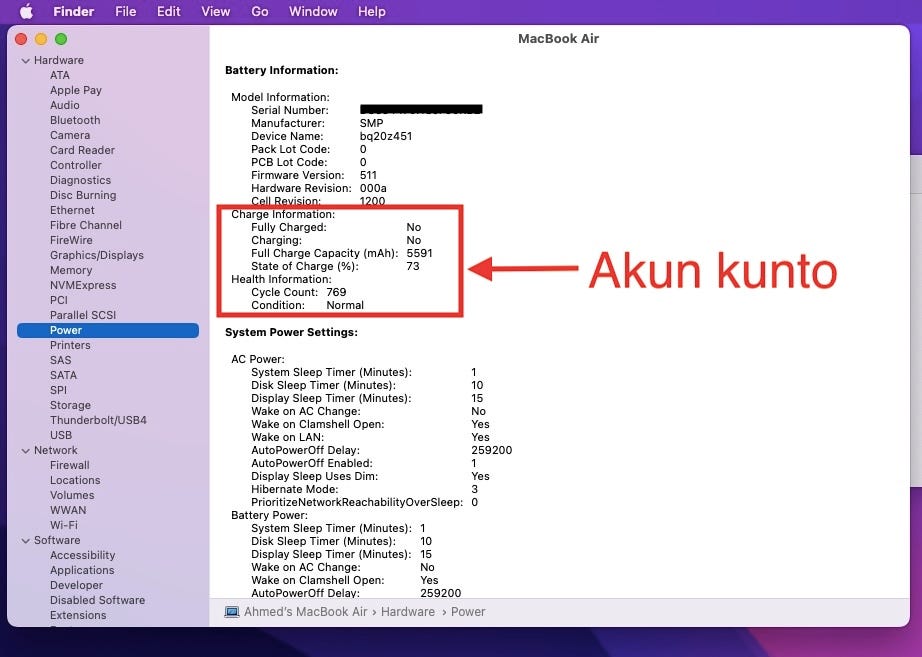The width and height of the screenshot is (922, 657).
Task: Select SATA in the sidebar
Action: [64, 375]
